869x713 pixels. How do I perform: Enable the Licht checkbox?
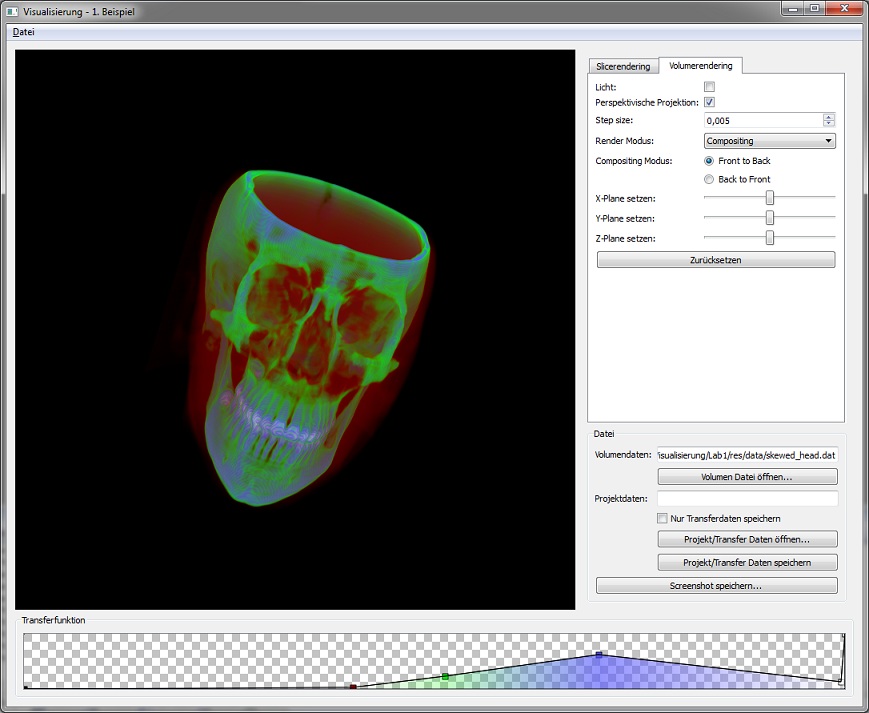pyautogui.click(x=709, y=87)
